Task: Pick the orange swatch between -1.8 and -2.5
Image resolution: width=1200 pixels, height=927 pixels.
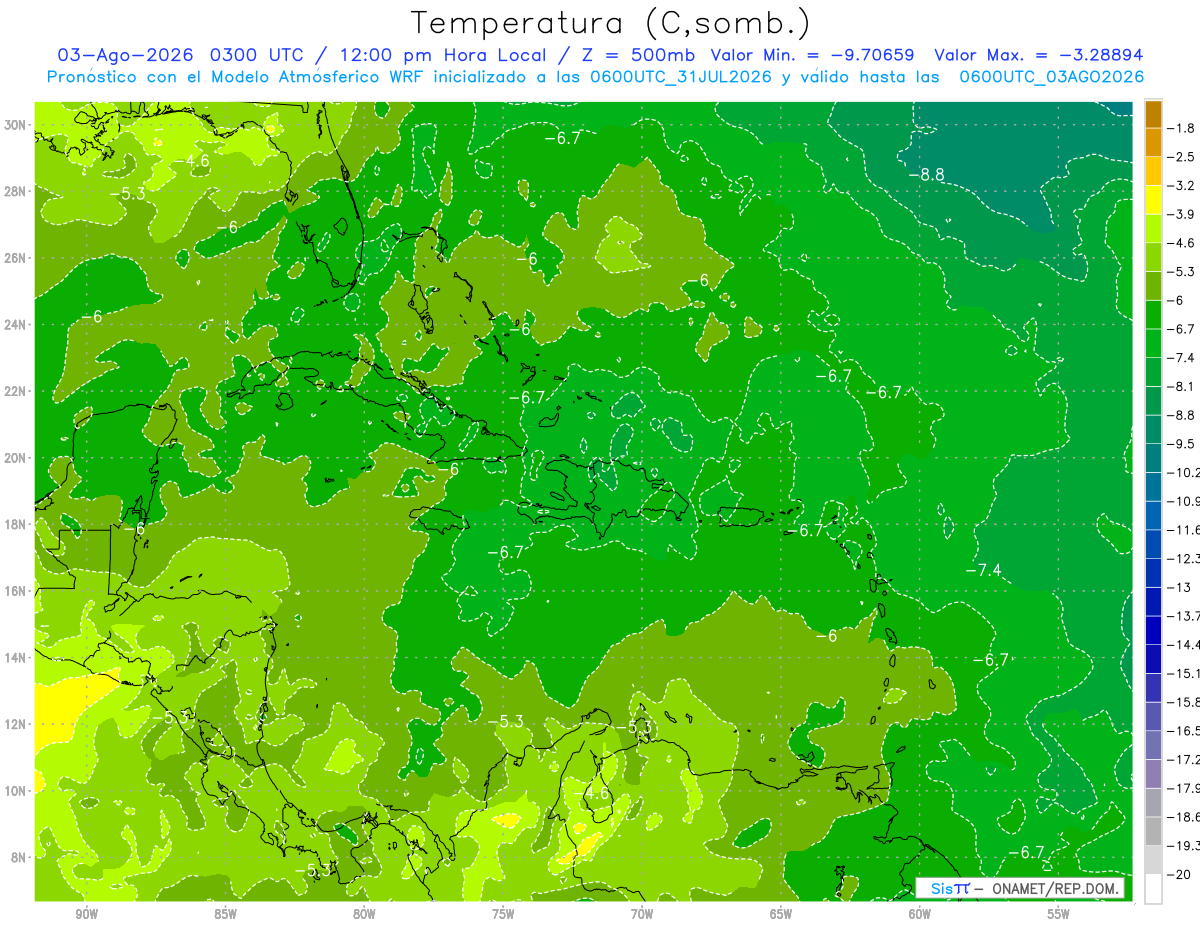Action: (1153, 142)
